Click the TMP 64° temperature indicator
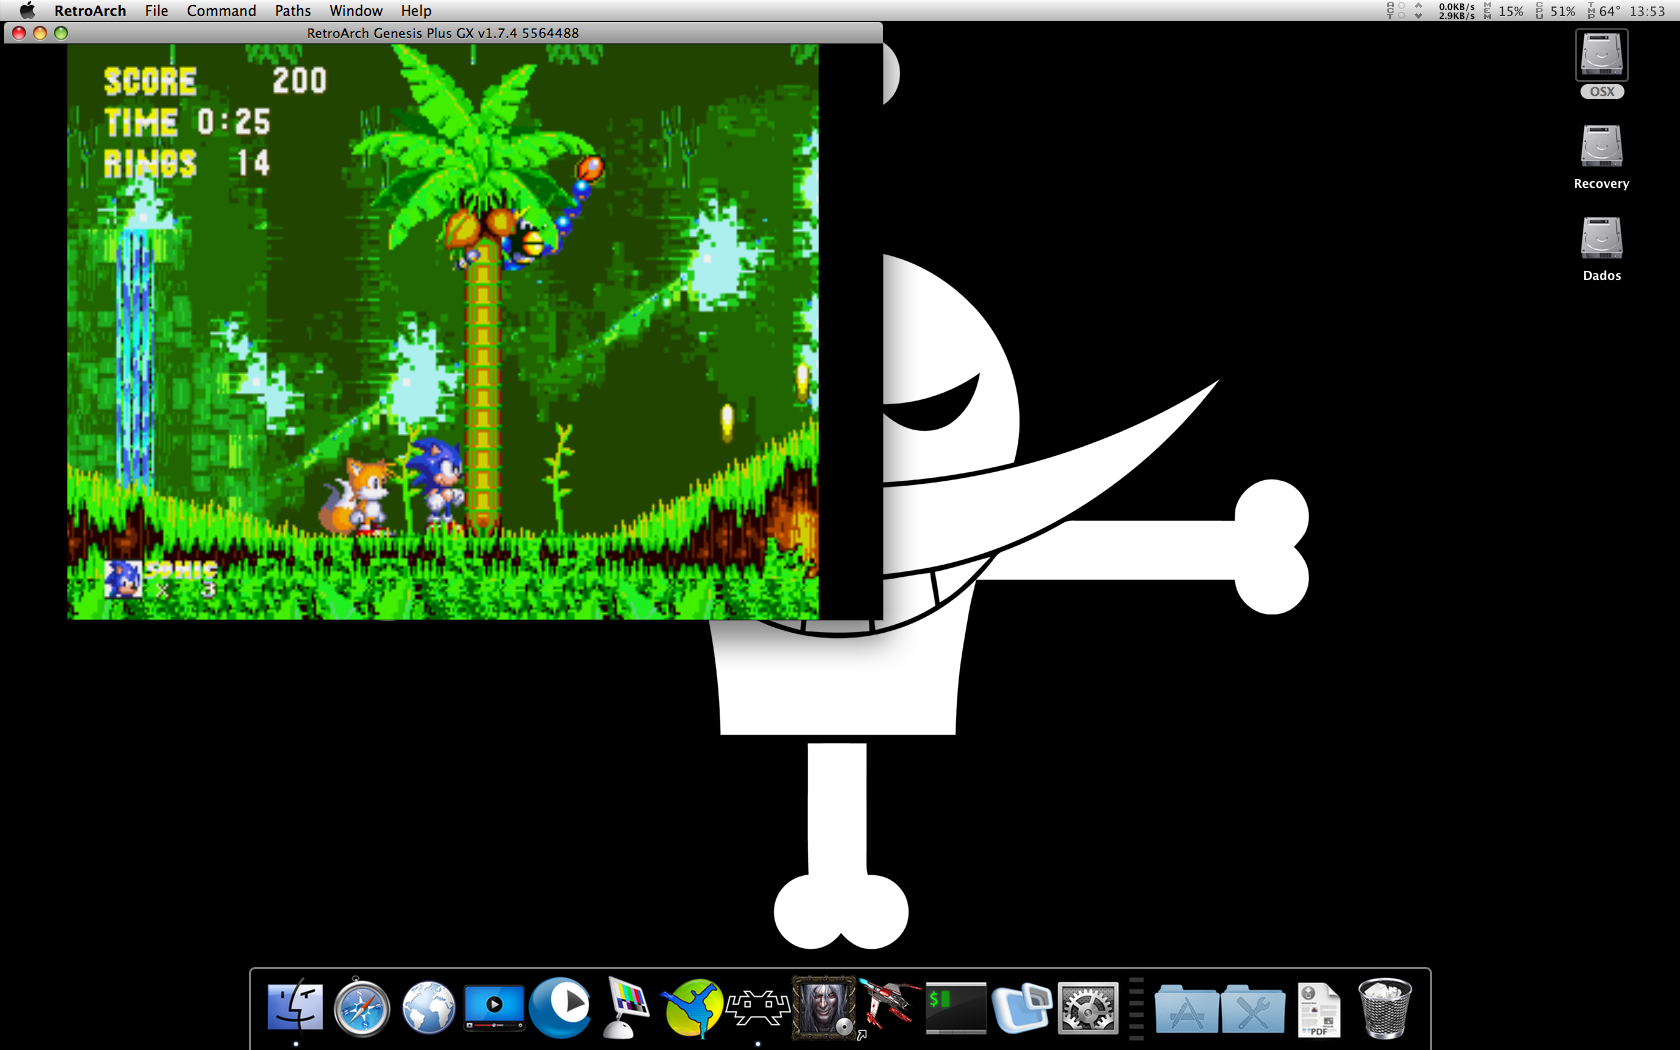Viewport: 1680px width, 1050px height. [x=1603, y=11]
